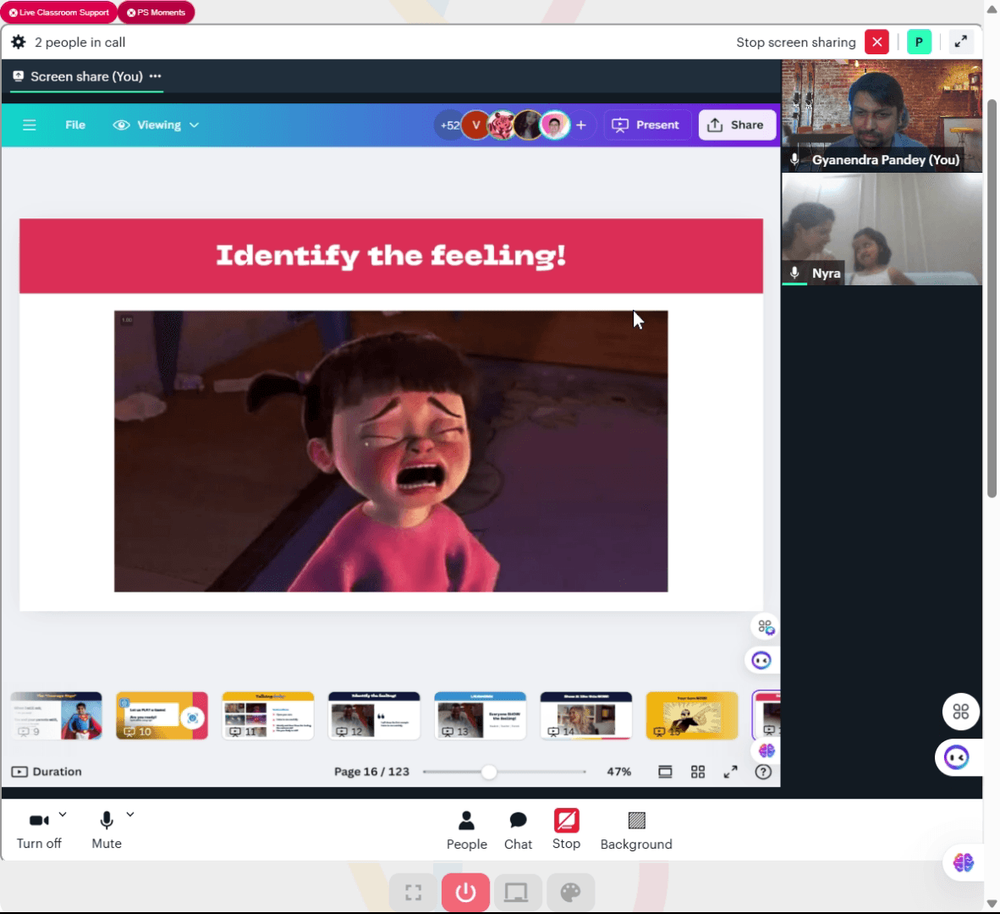Select slide 15 thumbnail

coord(692,716)
